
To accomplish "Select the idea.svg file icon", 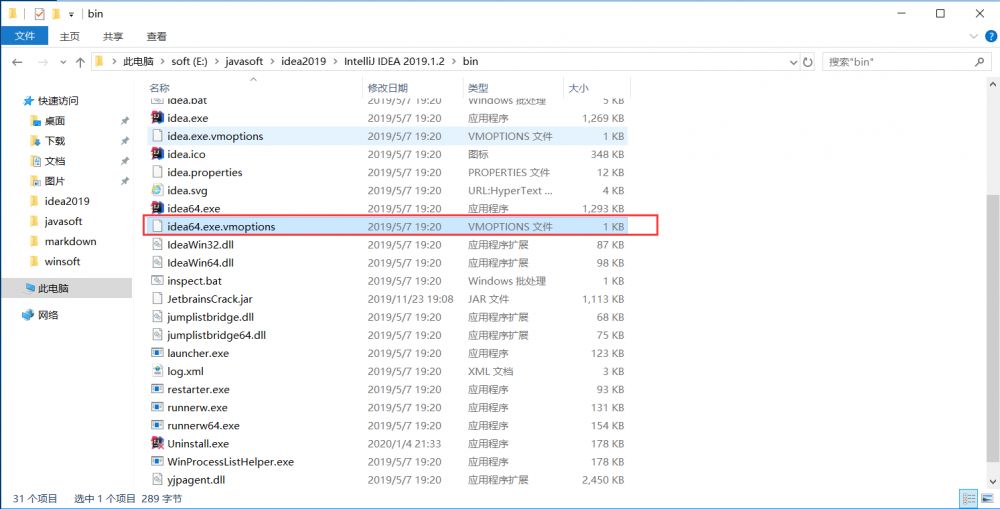I will point(157,190).
